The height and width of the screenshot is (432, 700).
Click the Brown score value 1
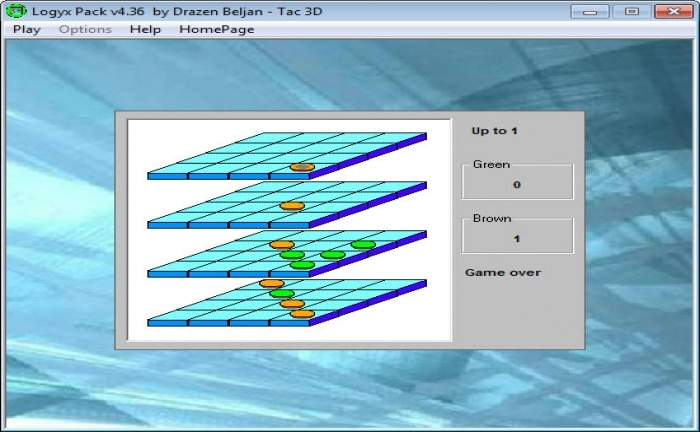[517, 239]
